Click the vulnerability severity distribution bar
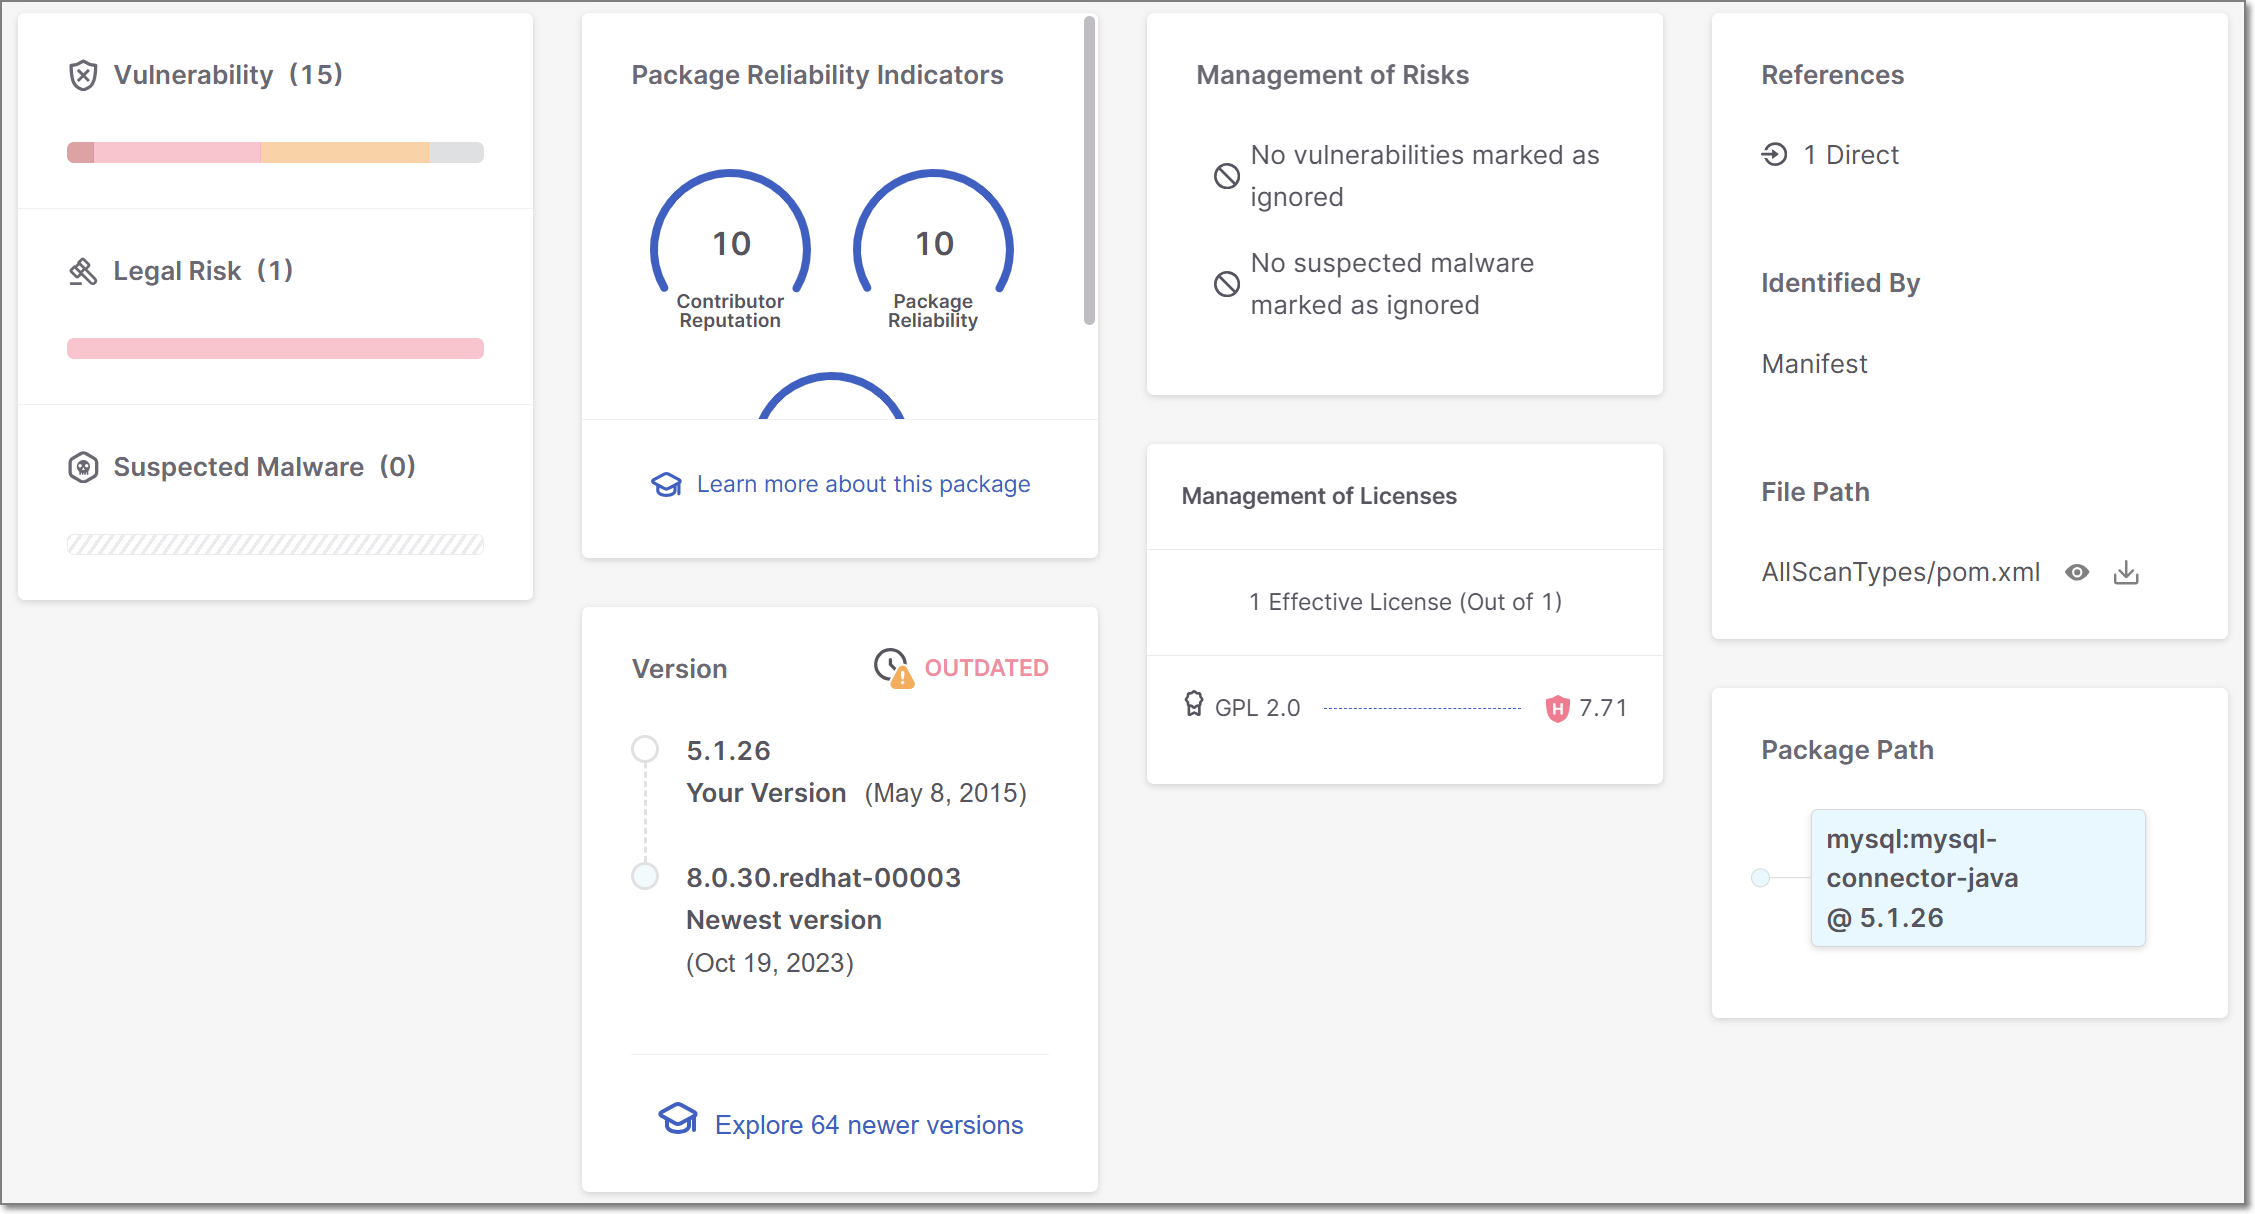This screenshot has width=2255, height=1214. [275, 153]
